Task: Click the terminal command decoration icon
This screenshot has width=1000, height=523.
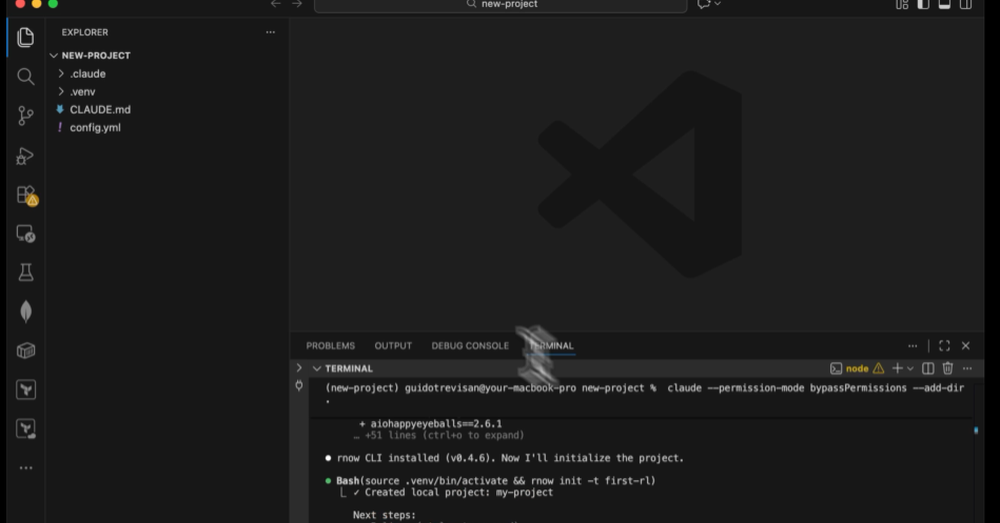Action: click(299, 385)
